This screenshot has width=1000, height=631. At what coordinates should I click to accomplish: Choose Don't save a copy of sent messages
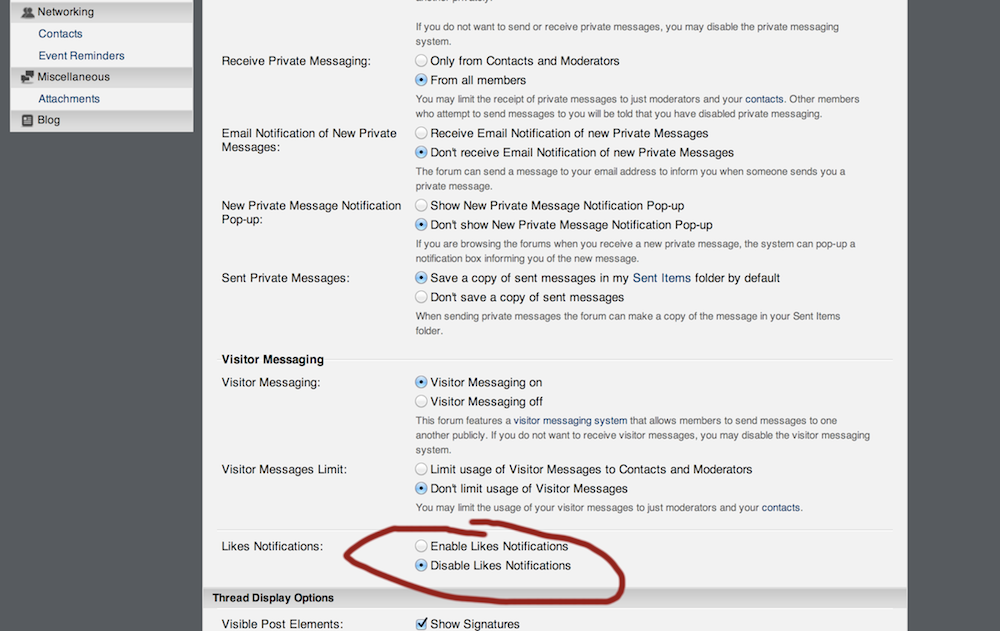pos(421,297)
